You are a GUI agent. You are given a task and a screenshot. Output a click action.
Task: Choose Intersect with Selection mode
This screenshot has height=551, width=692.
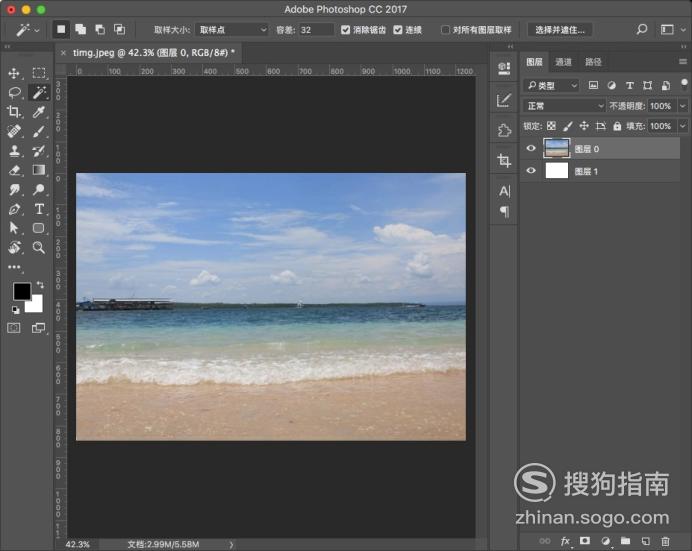pyautogui.click(x=120, y=30)
